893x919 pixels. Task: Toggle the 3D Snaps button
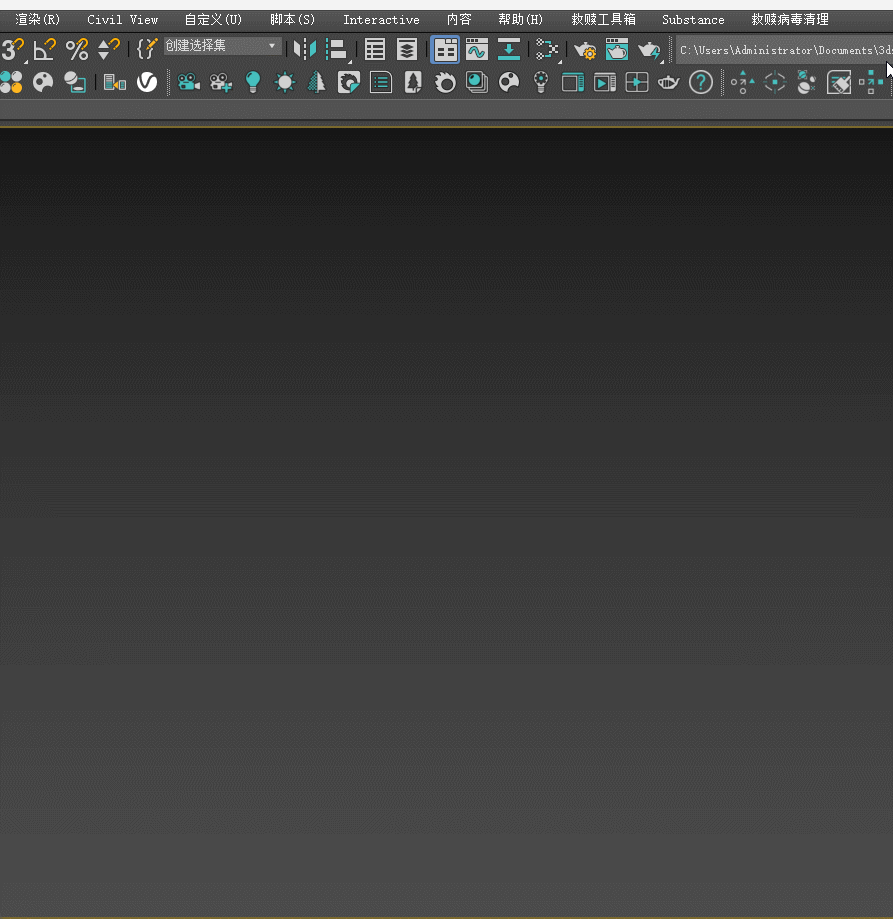12,49
